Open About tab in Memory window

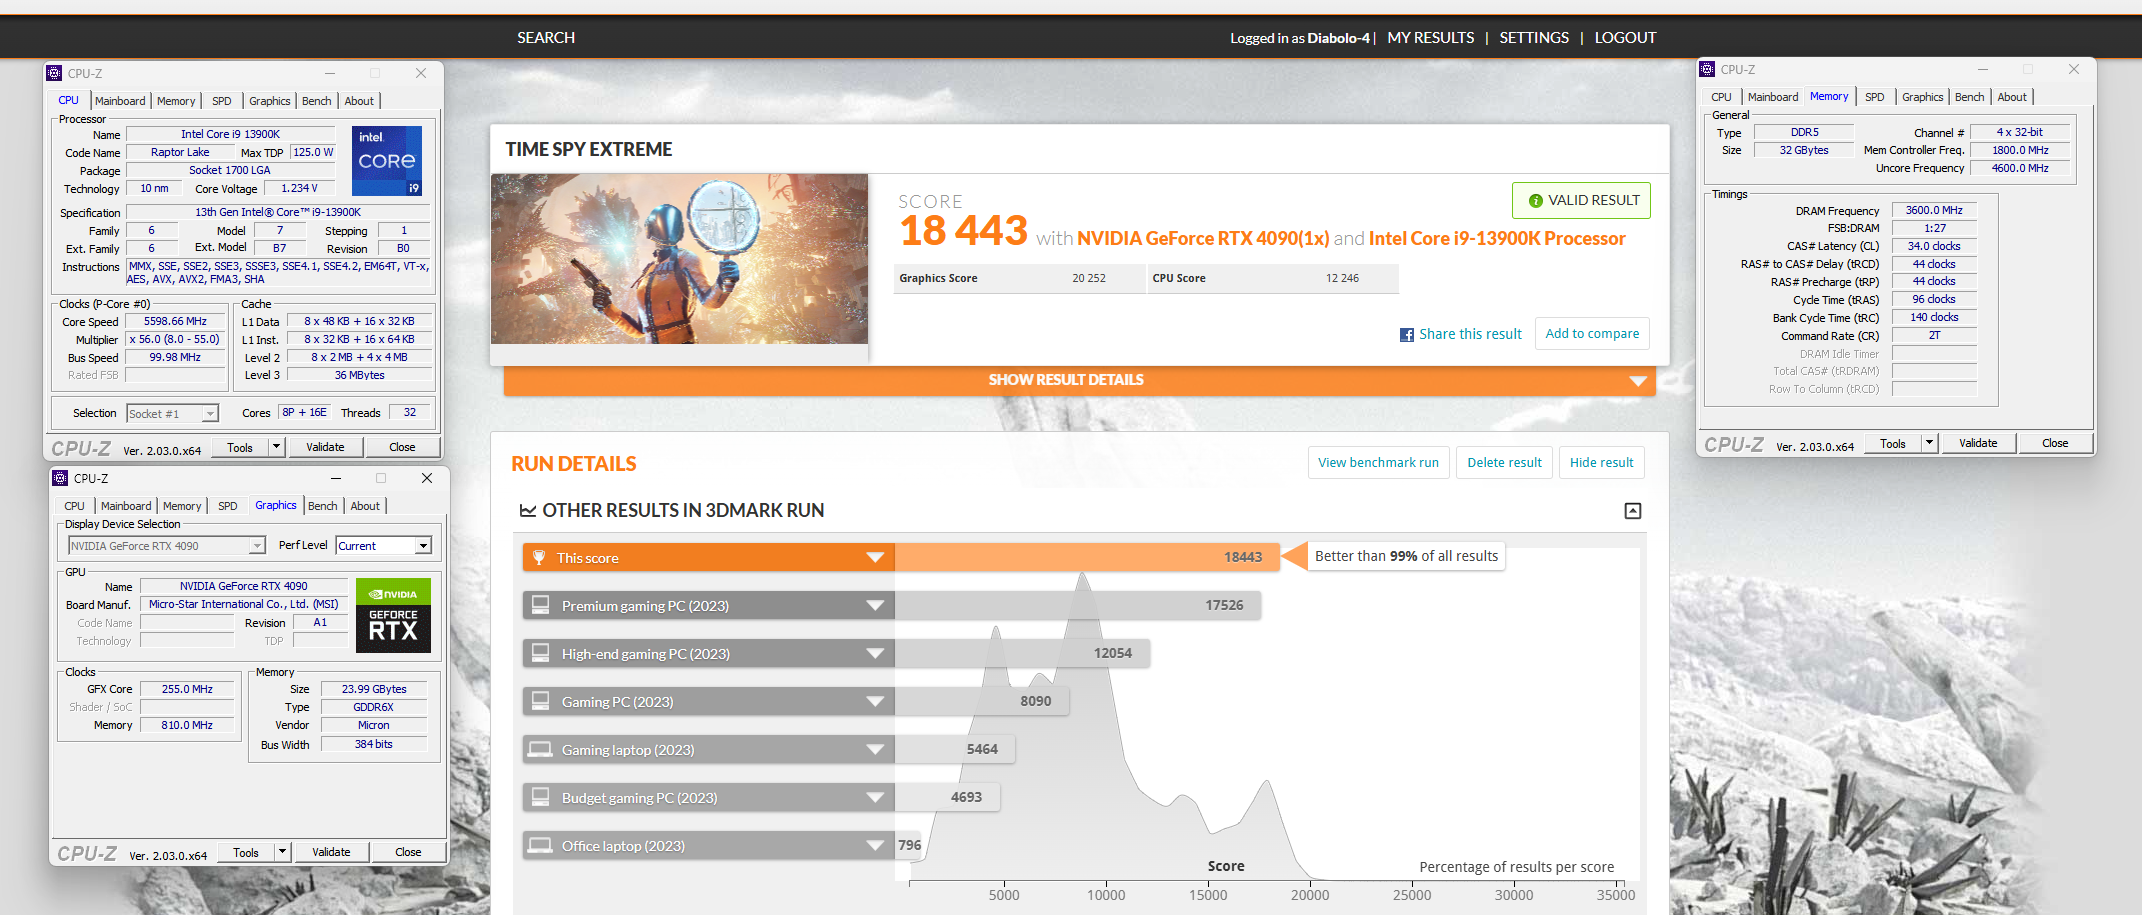point(2012,97)
